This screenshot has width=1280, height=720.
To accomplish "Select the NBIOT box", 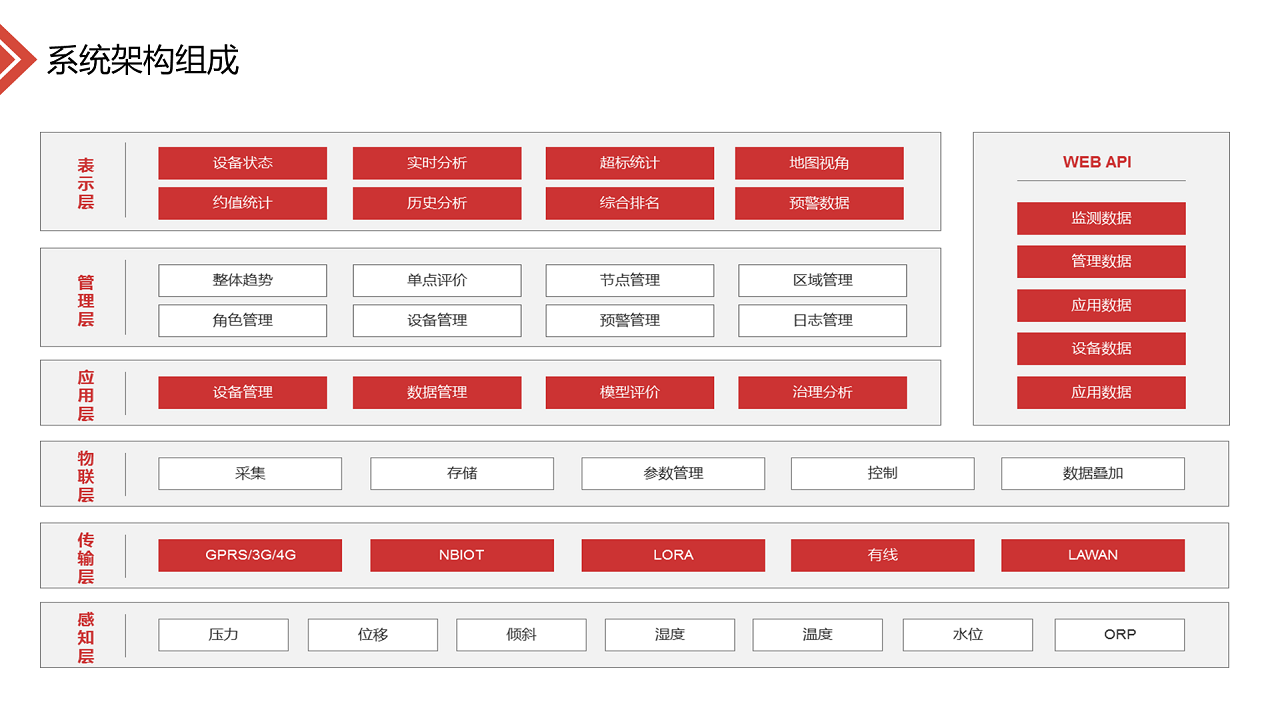I will pyautogui.click(x=462, y=555).
